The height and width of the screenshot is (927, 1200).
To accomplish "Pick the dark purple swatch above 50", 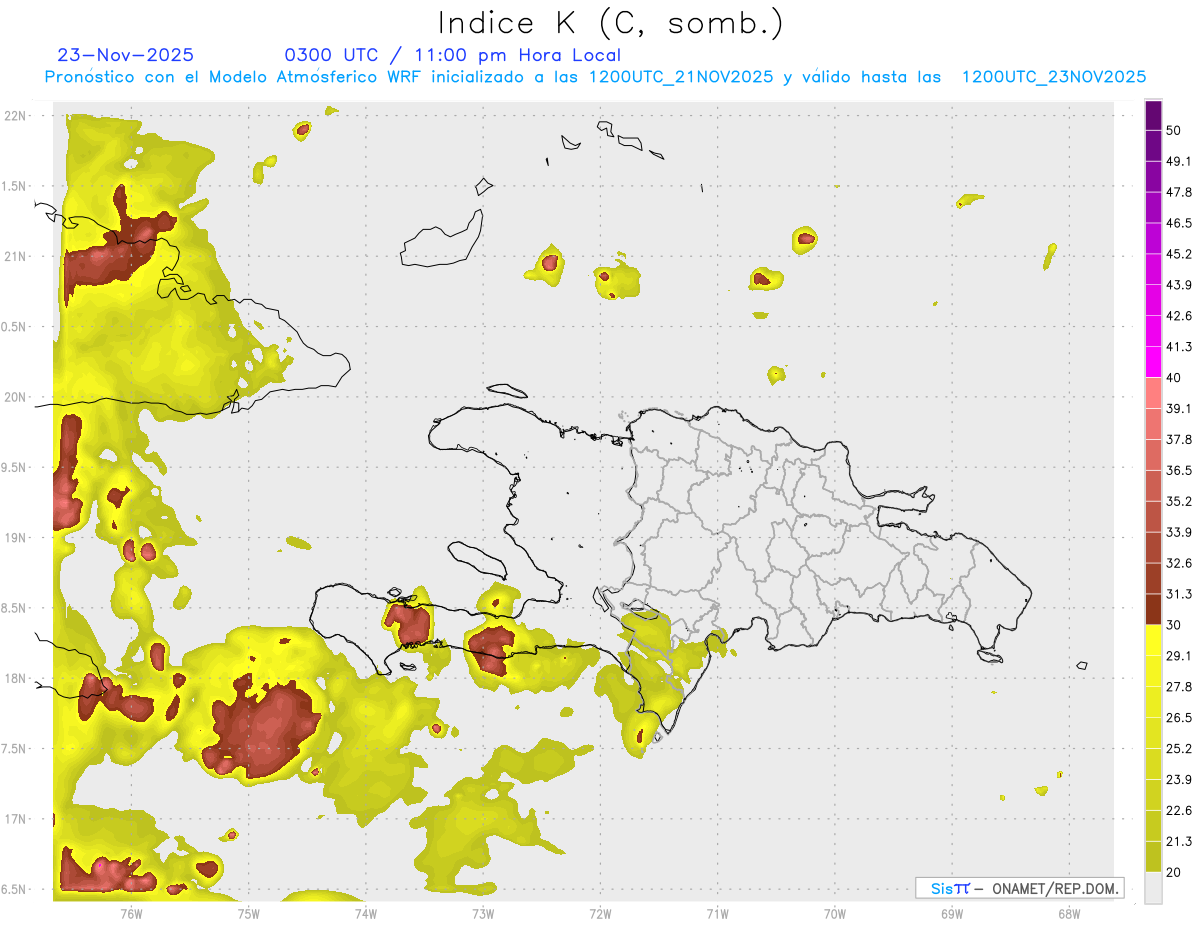I will point(1153,115).
